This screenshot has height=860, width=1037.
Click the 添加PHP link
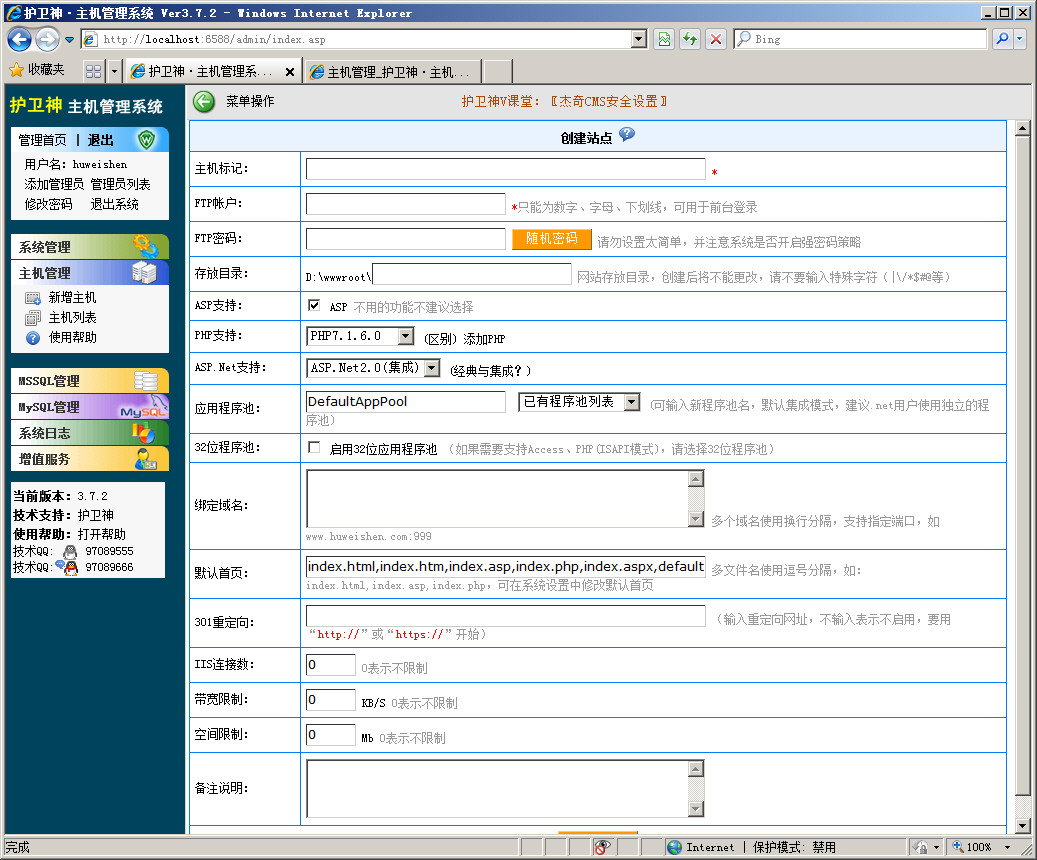pos(484,339)
